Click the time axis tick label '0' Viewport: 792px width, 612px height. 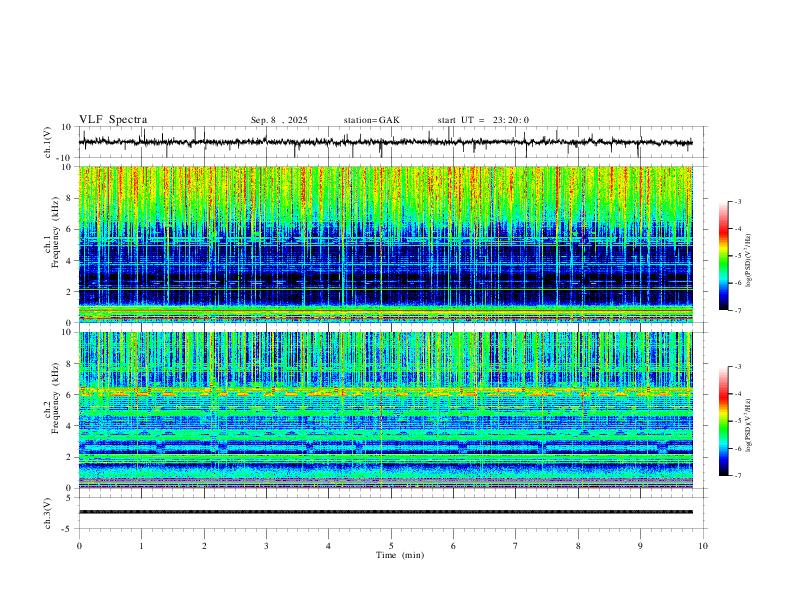pyautogui.click(x=79, y=546)
